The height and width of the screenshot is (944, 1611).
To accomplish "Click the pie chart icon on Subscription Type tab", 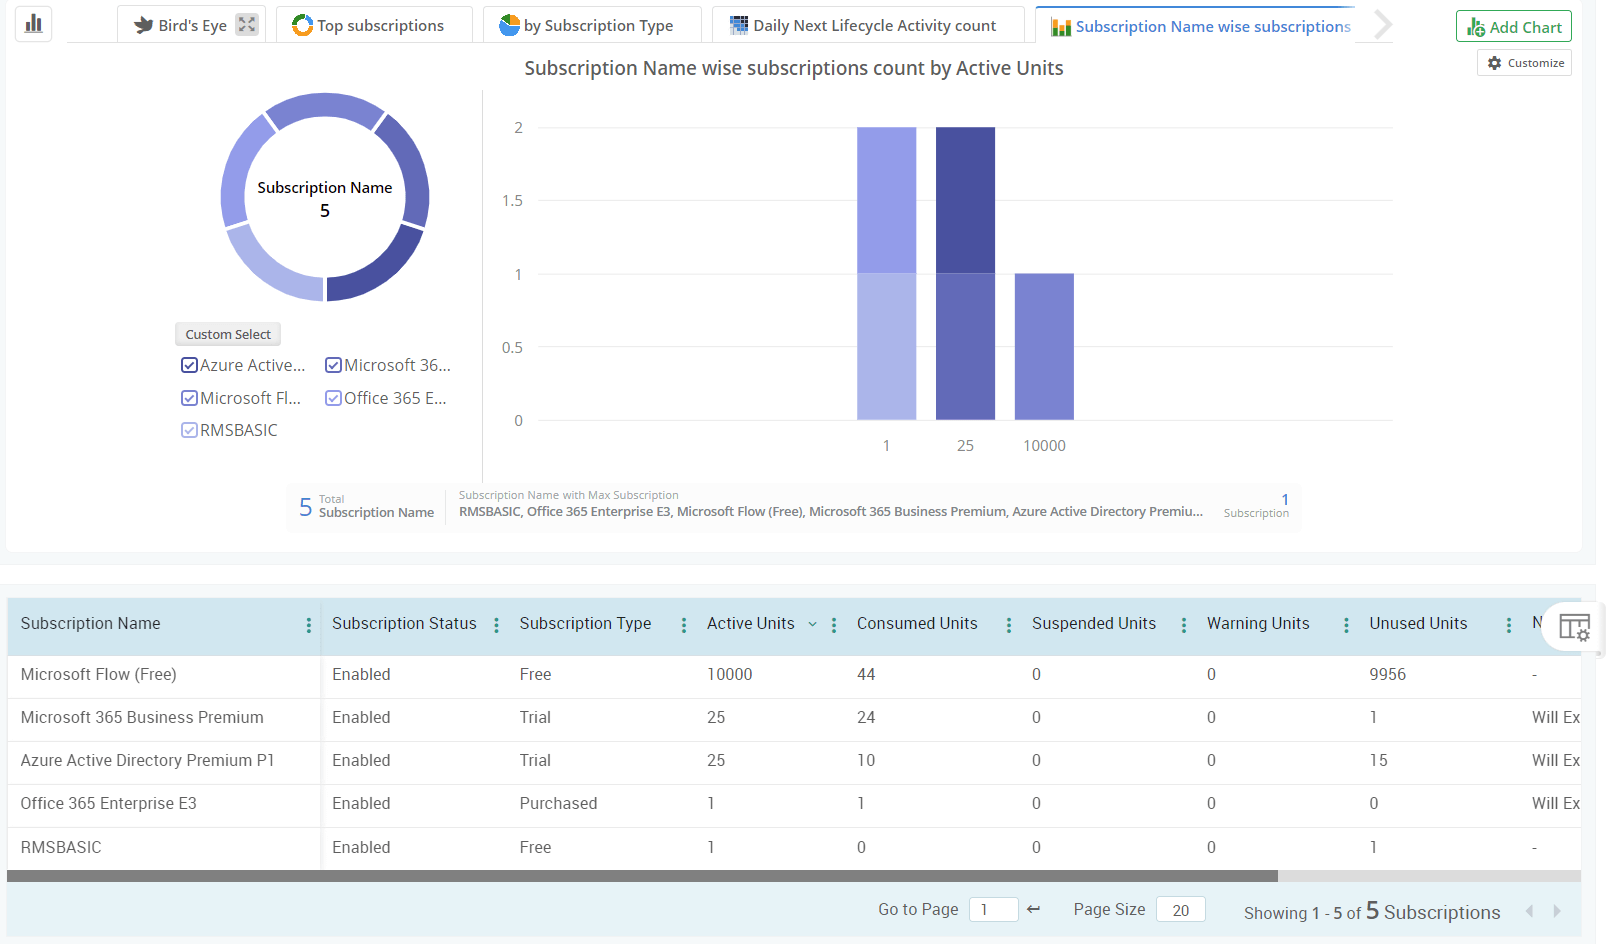I will click(510, 25).
